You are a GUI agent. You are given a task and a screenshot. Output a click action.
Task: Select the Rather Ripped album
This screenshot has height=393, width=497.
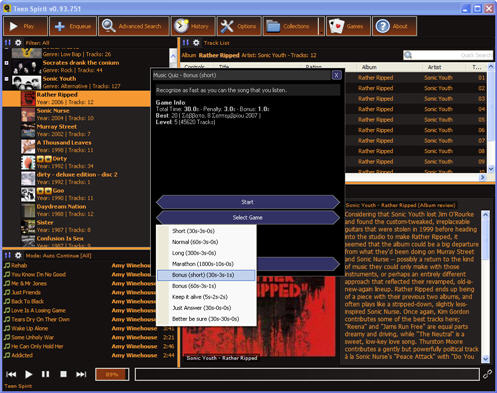(x=77, y=98)
